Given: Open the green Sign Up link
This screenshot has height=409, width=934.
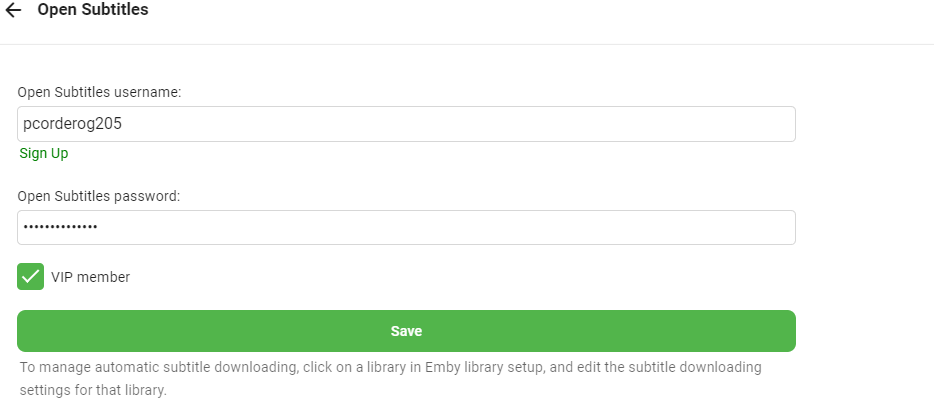Looking at the screenshot, I should 44,153.
